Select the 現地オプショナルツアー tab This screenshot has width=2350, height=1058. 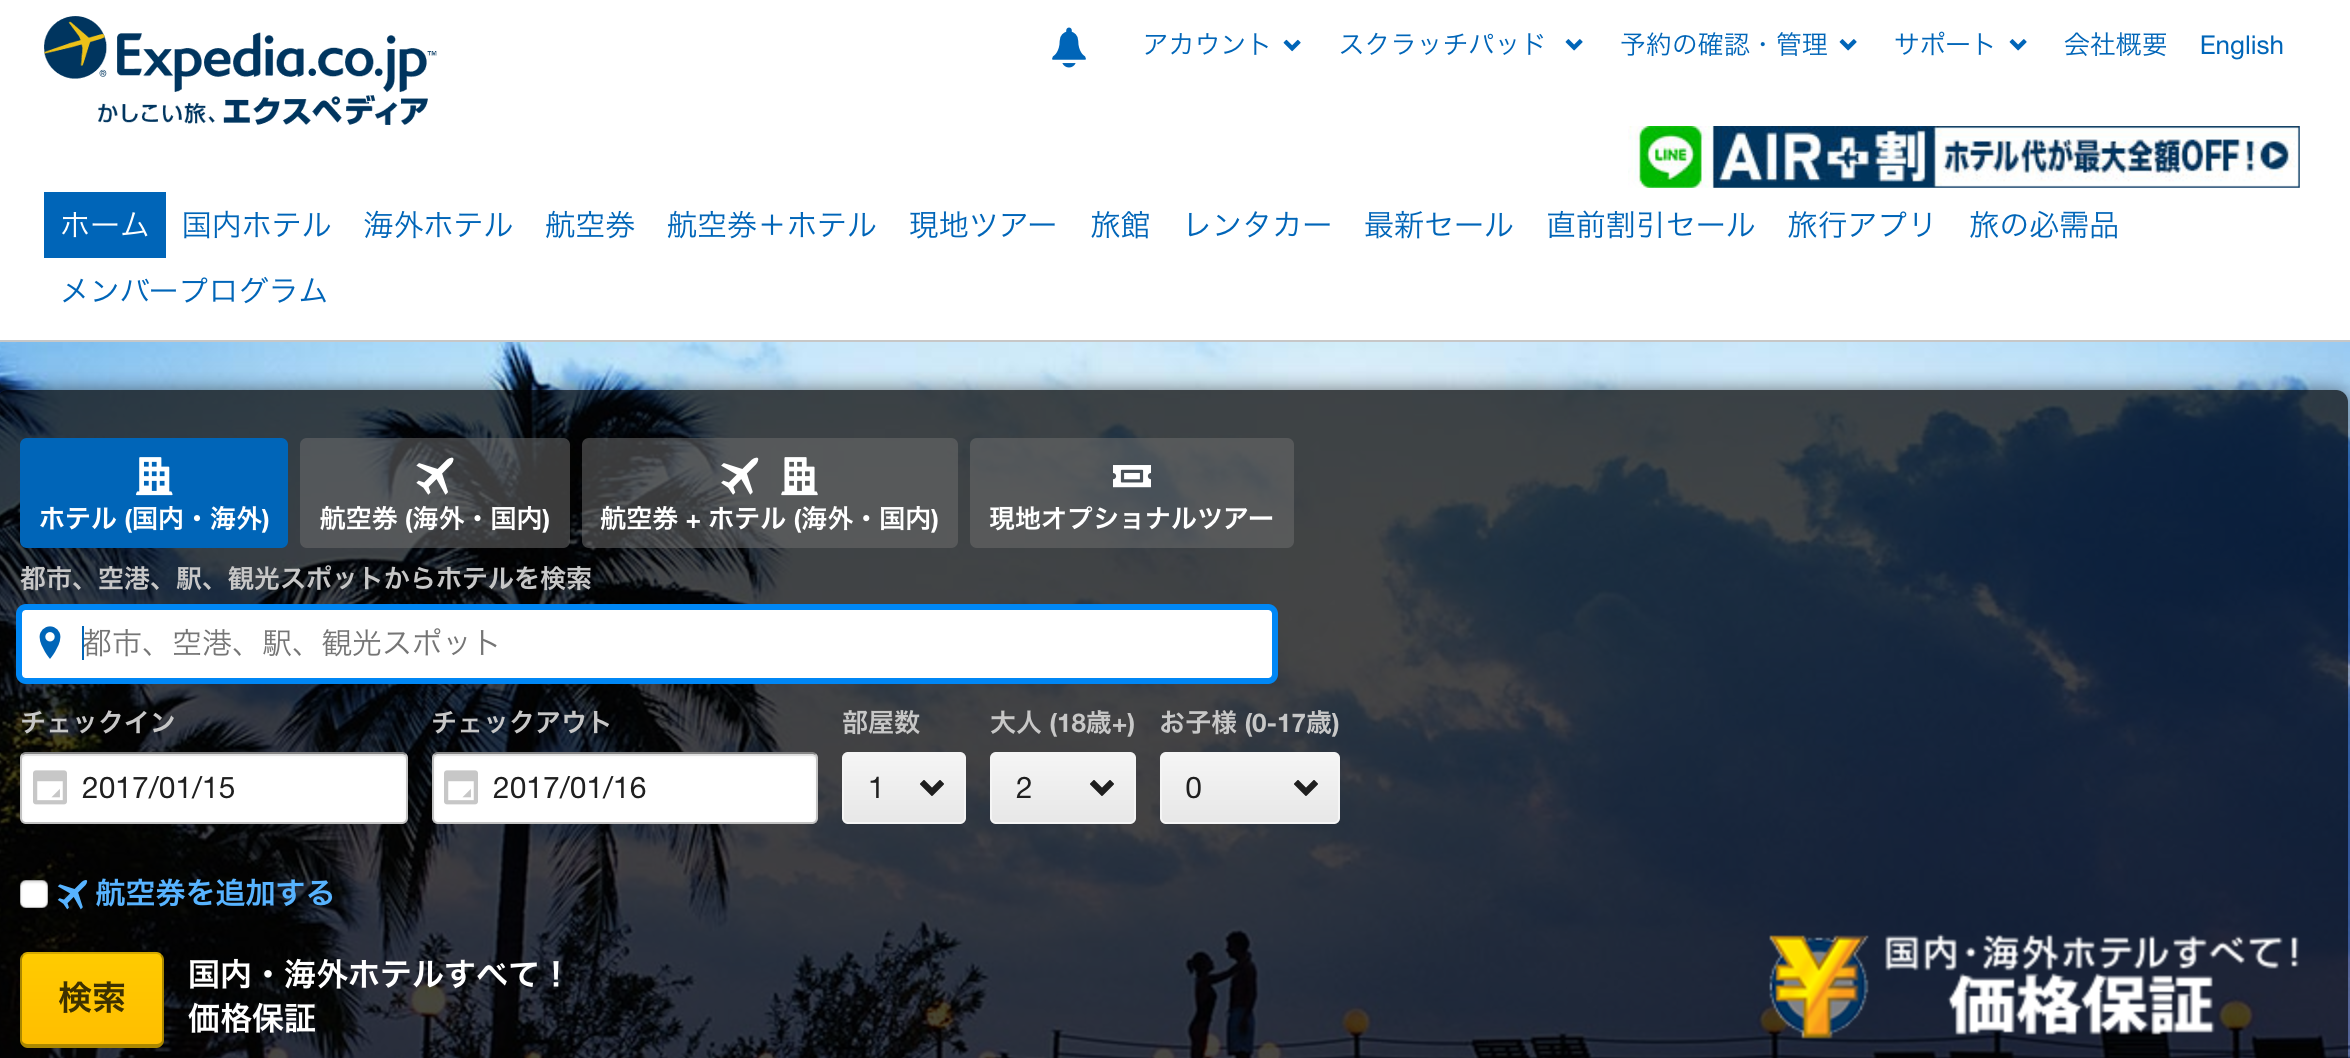coord(1131,493)
